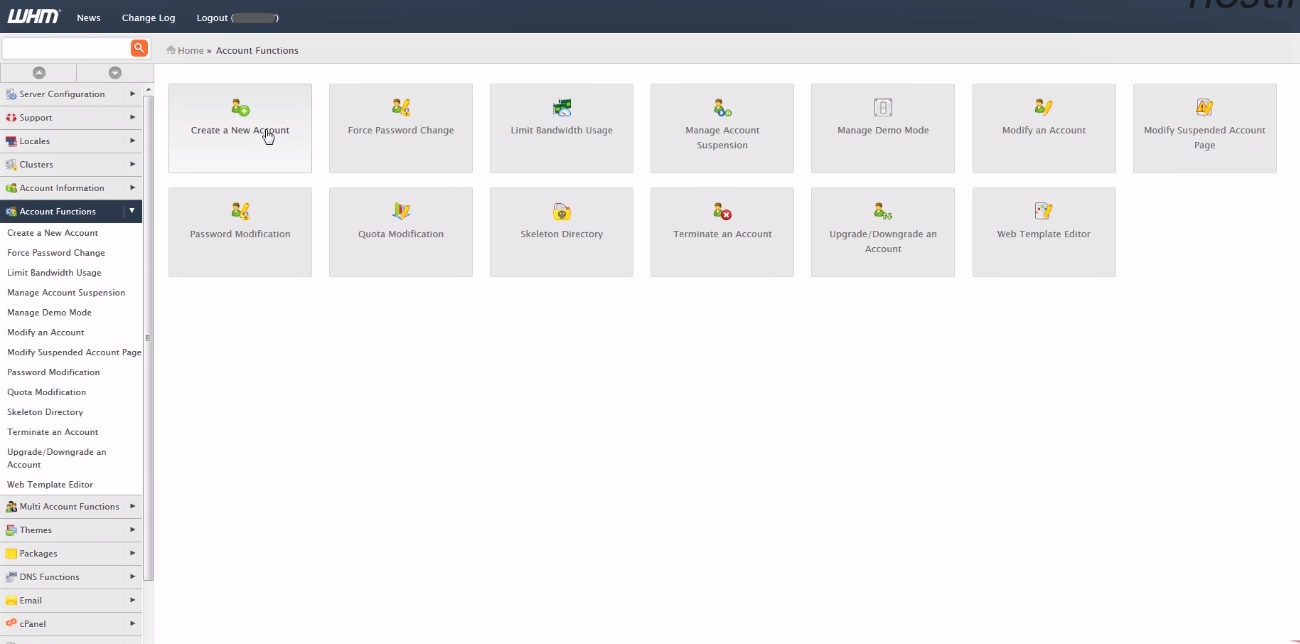
Task: Select Skeleton Directory in sidebar
Action: tap(45, 412)
